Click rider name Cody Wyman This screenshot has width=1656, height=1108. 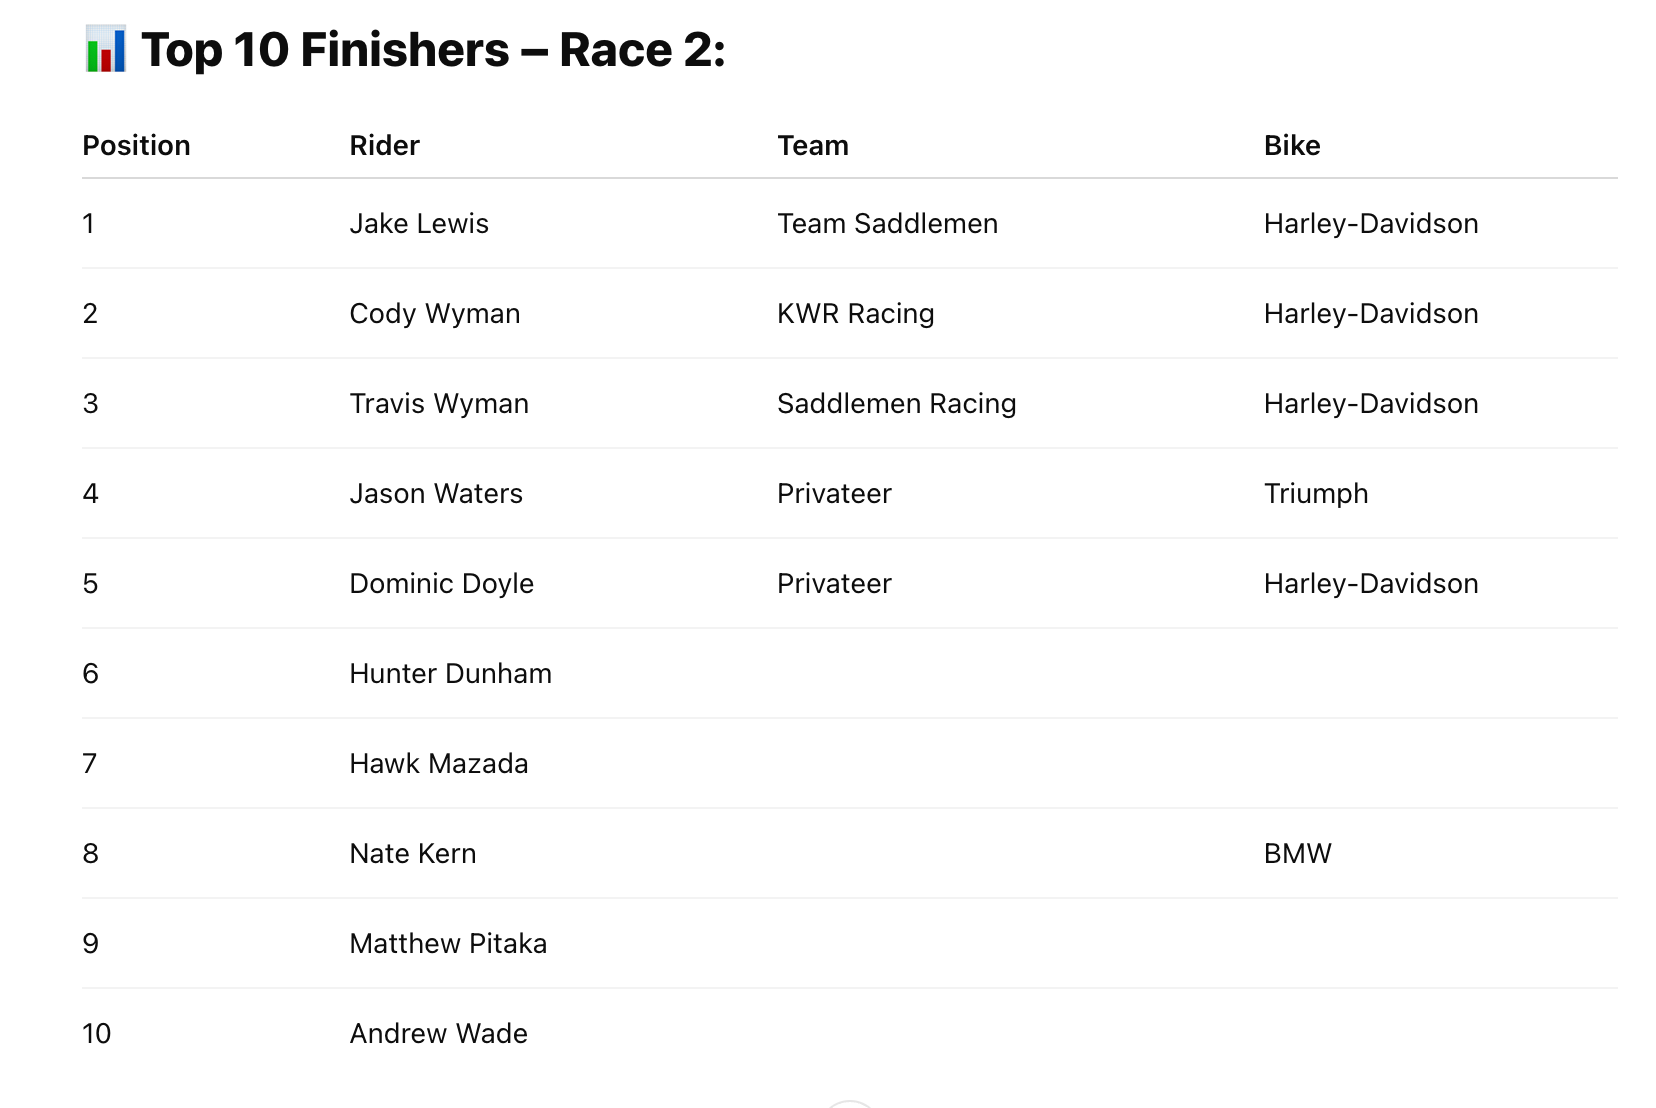point(435,314)
